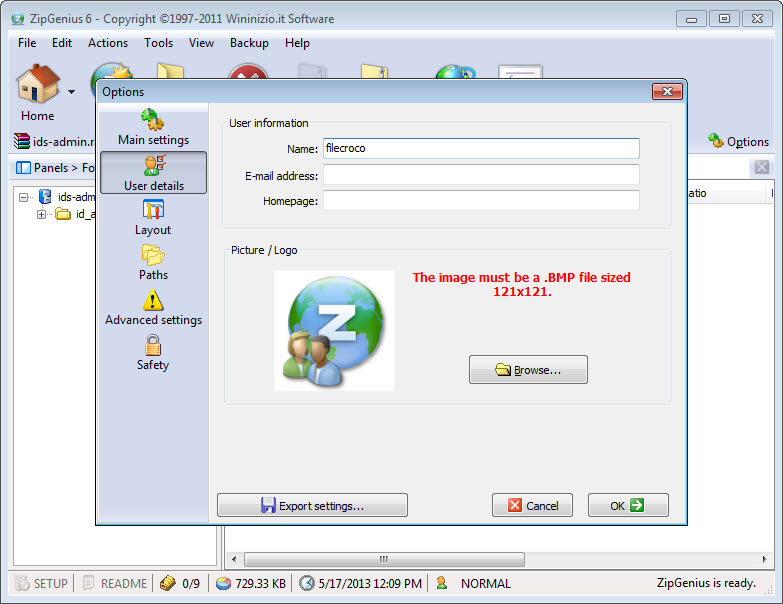The width and height of the screenshot is (783, 604).
Task: Select the ids-adm archive tree item
Action: coord(67,197)
